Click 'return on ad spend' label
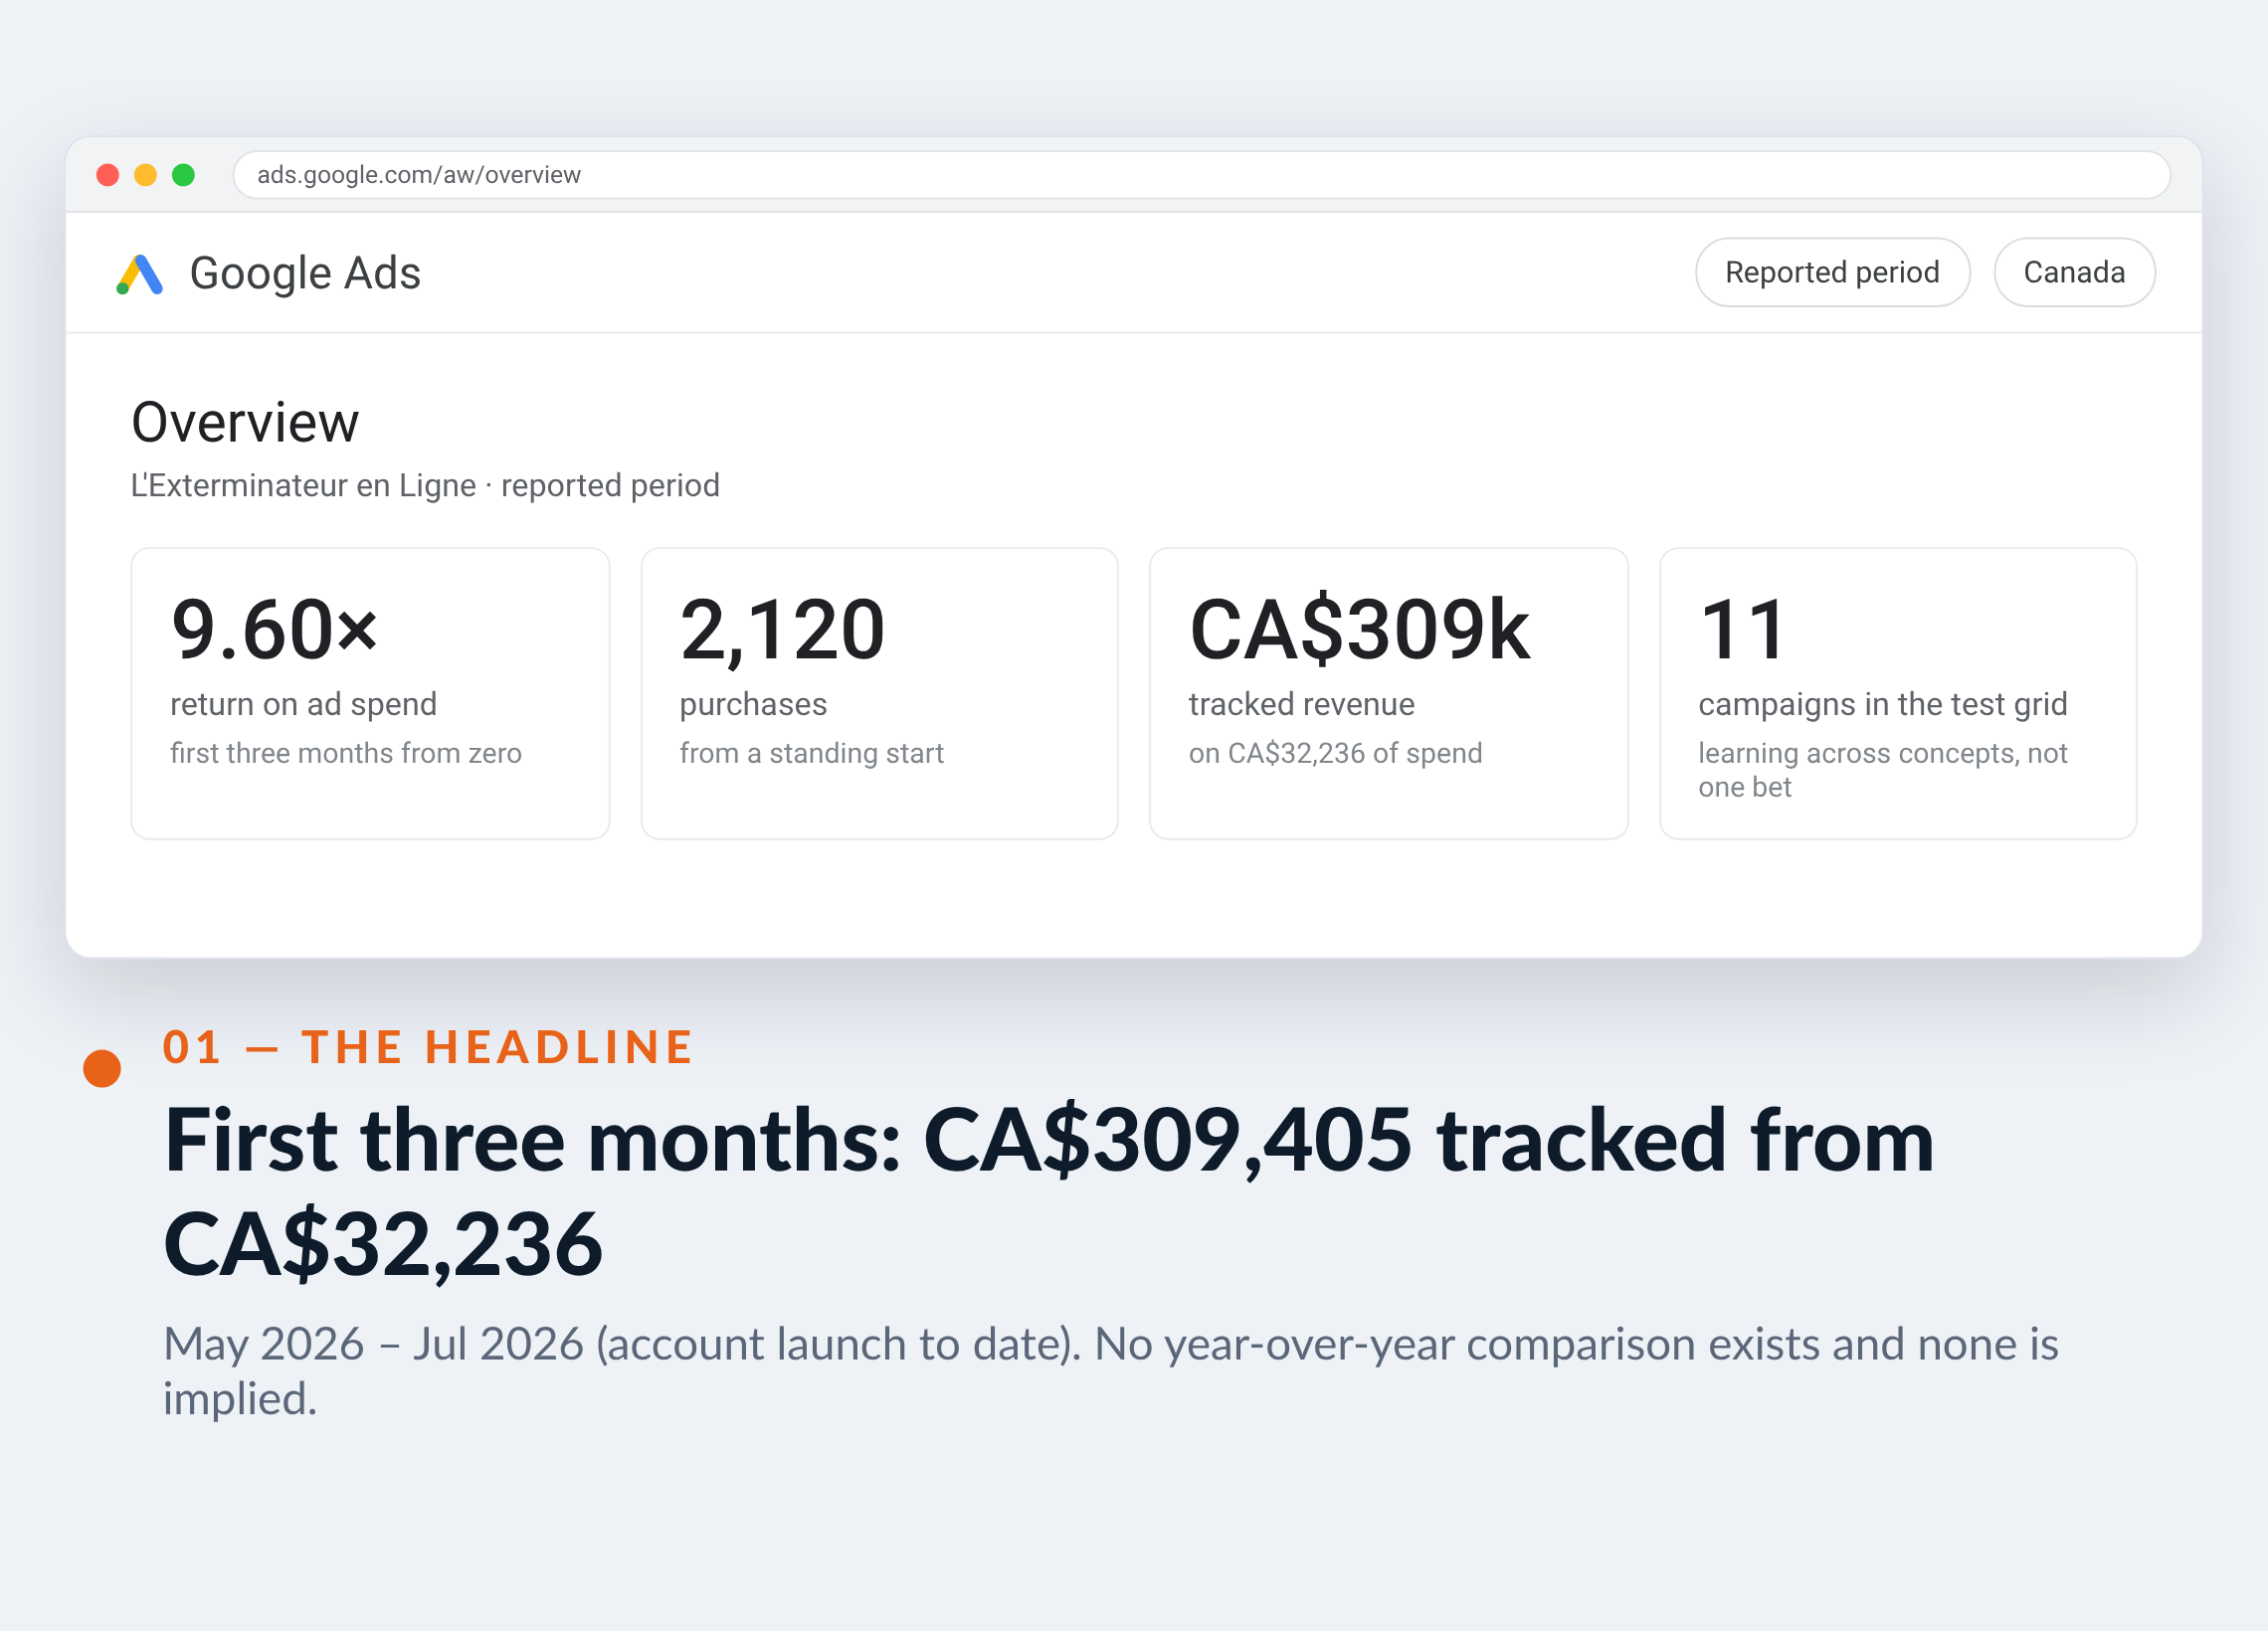This screenshot has width=2268, height=1631. (303, 704)
